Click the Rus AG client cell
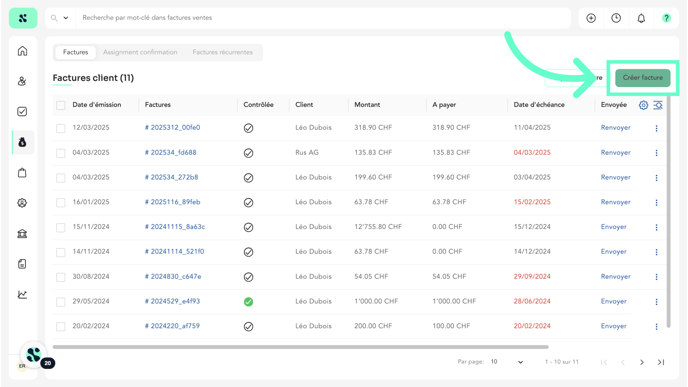The width and height of the screenshot is (688, 387). (307, 153)
